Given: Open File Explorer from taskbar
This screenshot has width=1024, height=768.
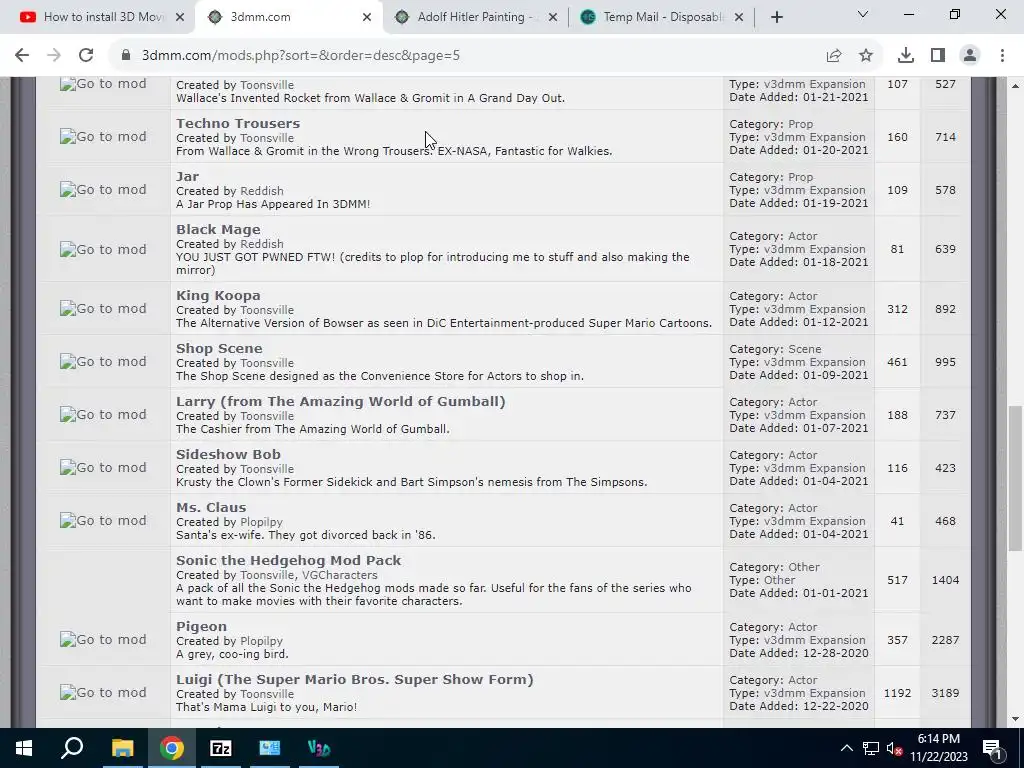Looking at the screenshot, I should (122, 748).
